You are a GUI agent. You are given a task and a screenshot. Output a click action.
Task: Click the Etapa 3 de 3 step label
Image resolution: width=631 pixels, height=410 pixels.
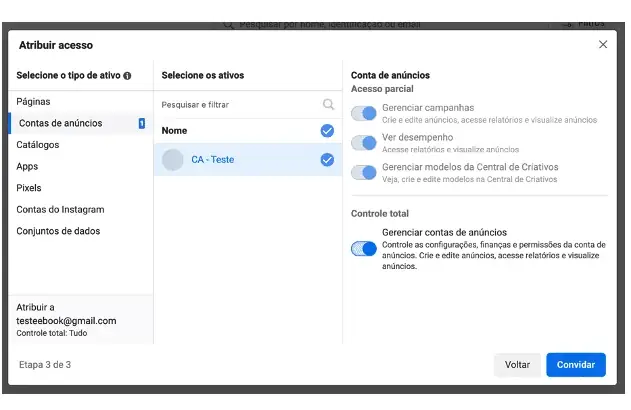45,365
